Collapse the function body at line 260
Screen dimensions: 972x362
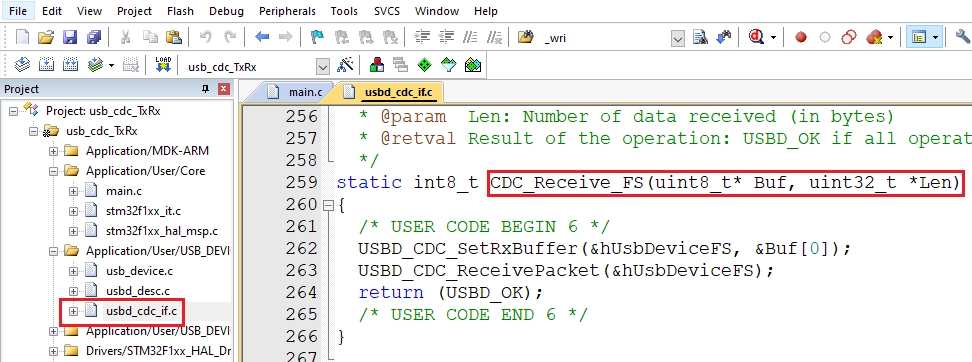coord(328,205)
